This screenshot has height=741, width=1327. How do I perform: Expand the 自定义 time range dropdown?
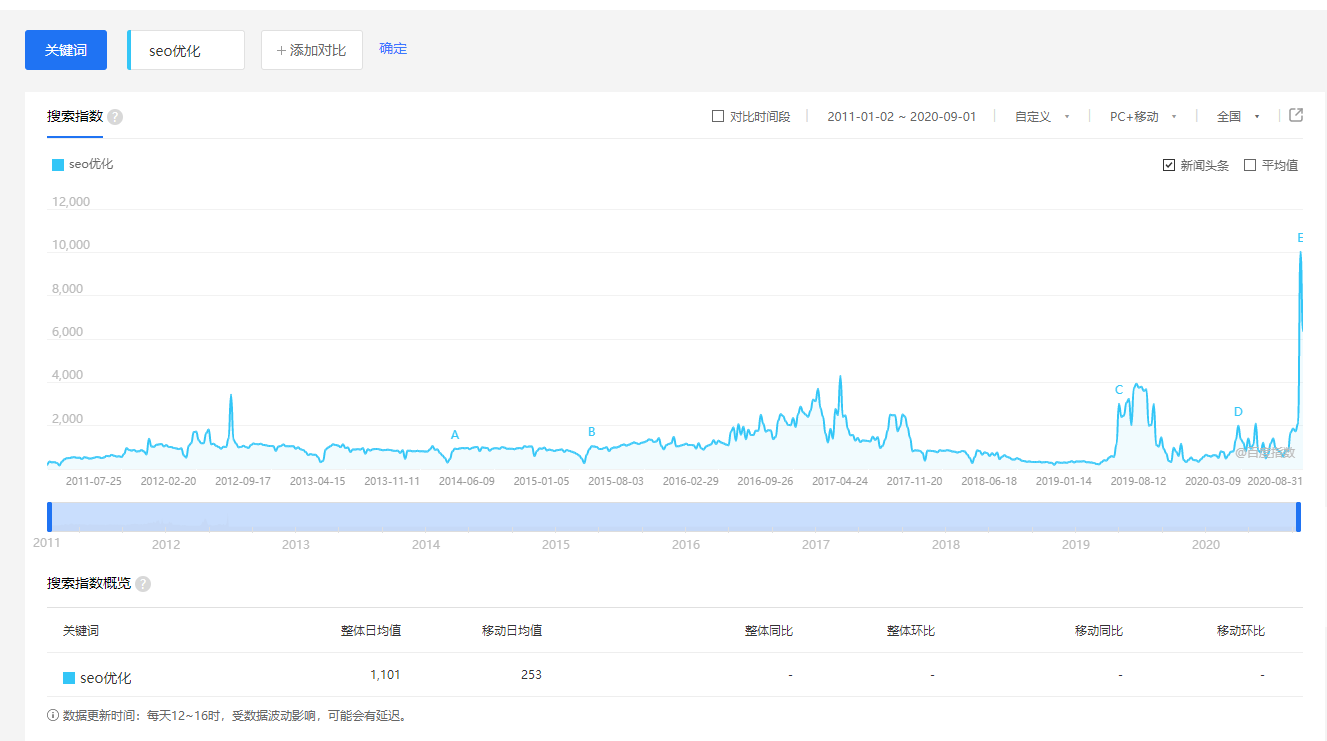1042,117
